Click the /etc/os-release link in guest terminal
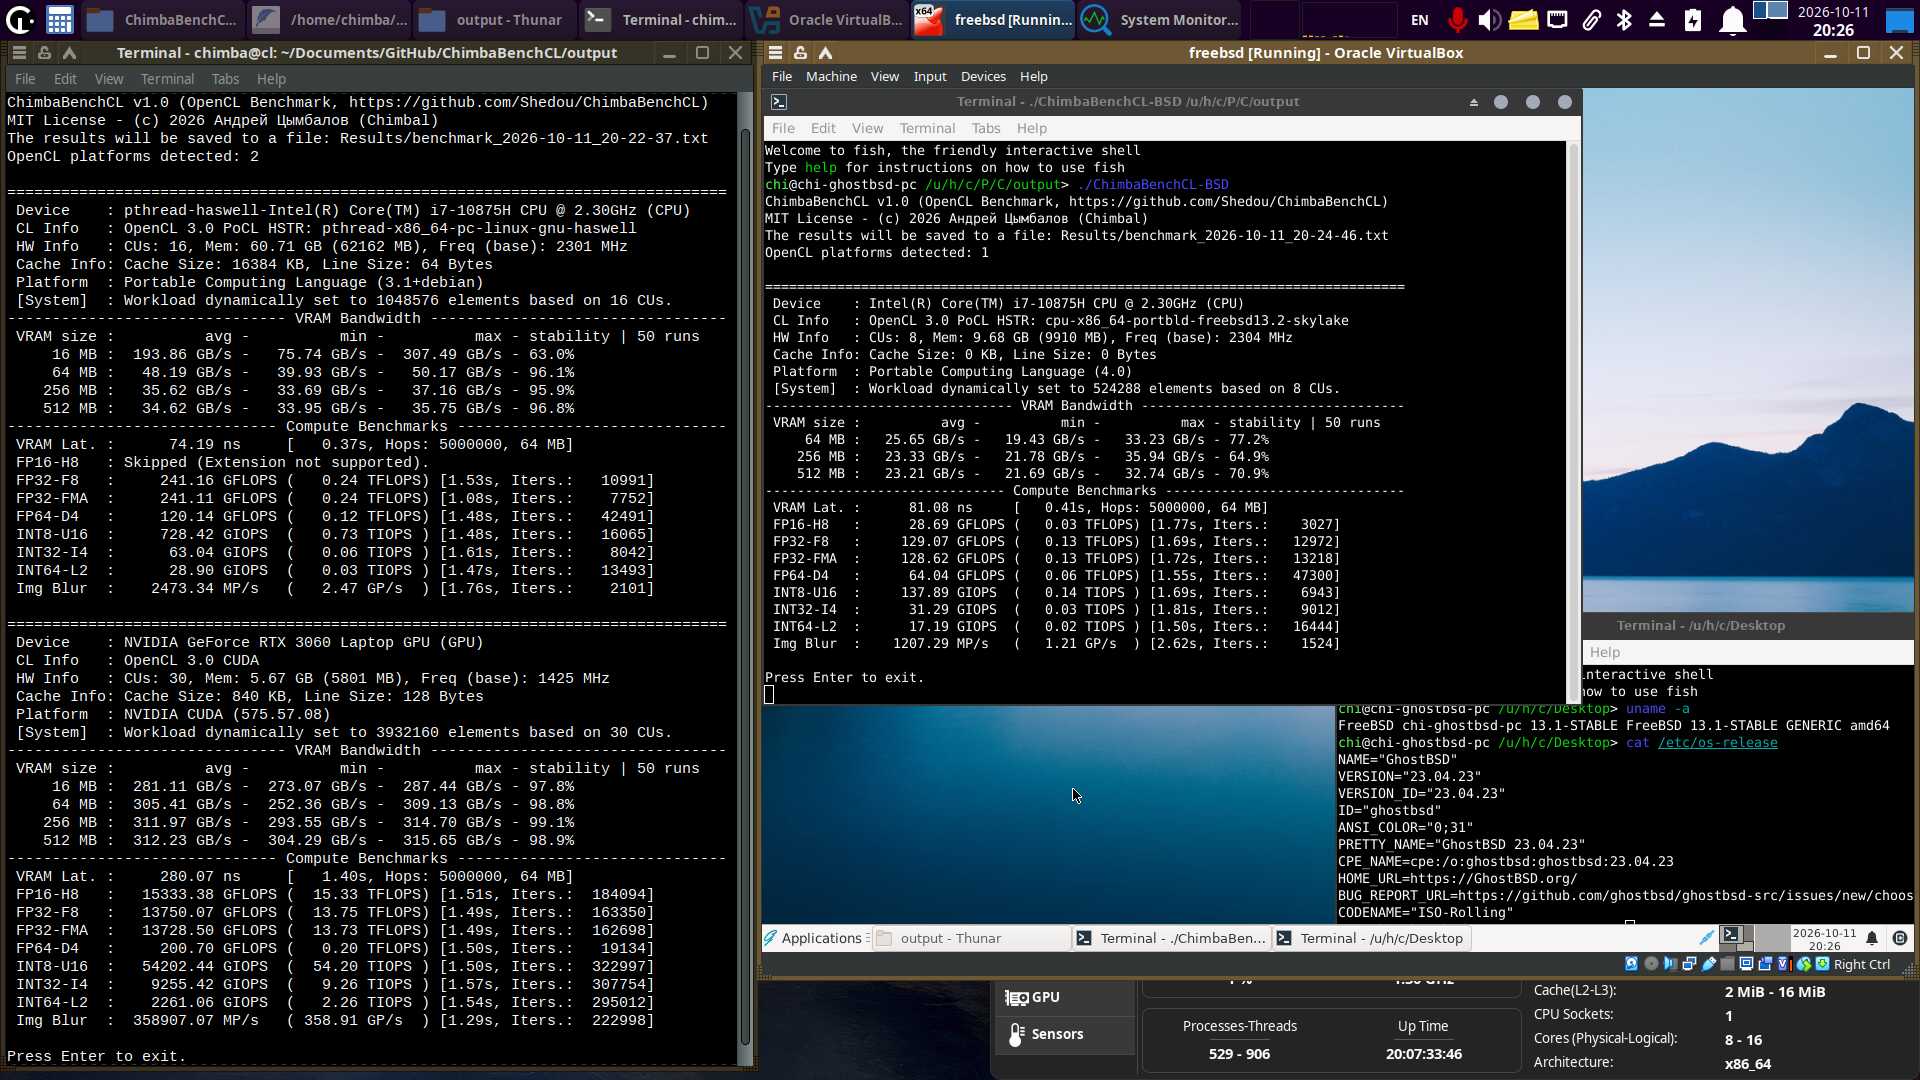This screenshot has height=1080, width=1920. point(1717,742)
